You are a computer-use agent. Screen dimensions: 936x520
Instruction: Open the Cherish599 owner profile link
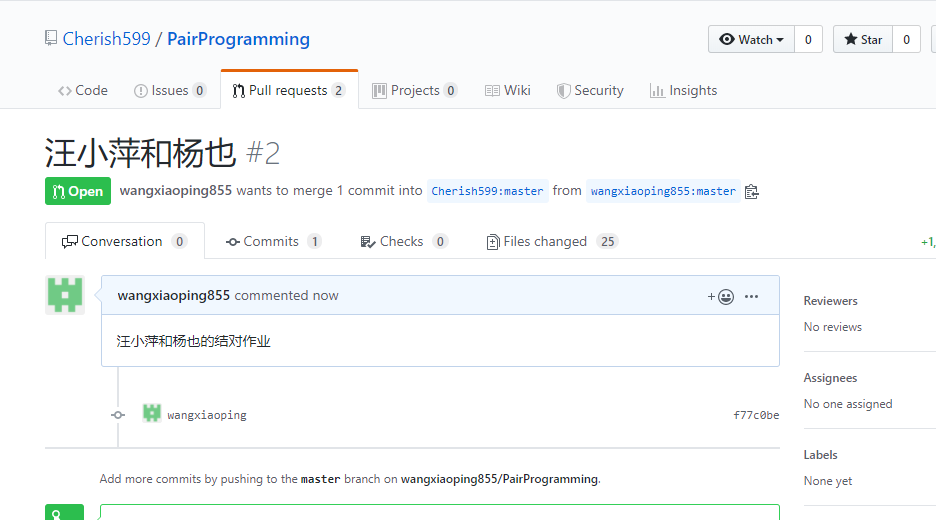click(x=106, y=39)
